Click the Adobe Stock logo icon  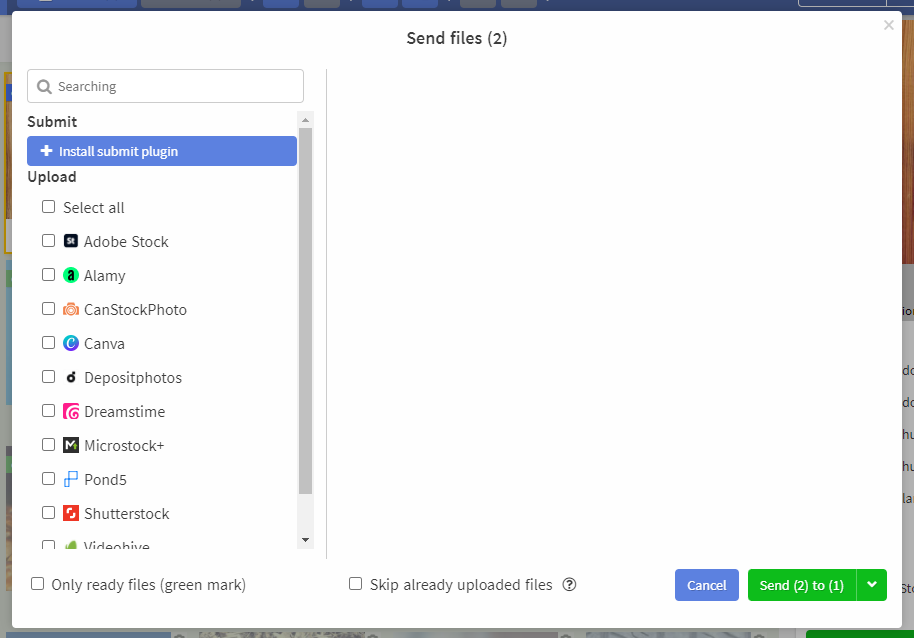pyautogui.click(x=71, y=241)
